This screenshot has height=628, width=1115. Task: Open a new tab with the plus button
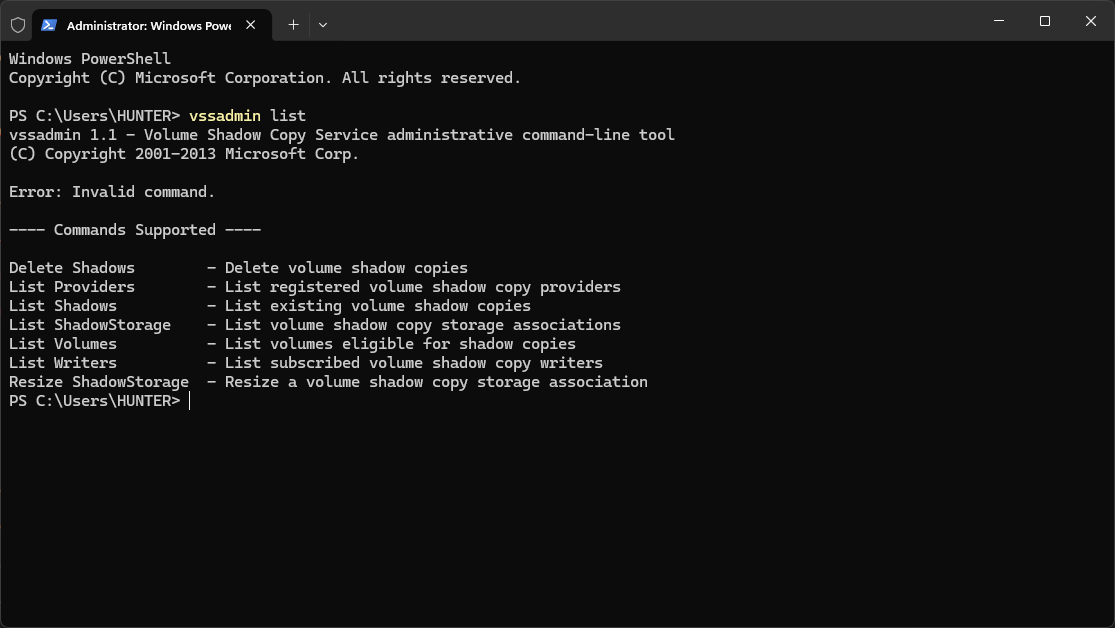293,25
